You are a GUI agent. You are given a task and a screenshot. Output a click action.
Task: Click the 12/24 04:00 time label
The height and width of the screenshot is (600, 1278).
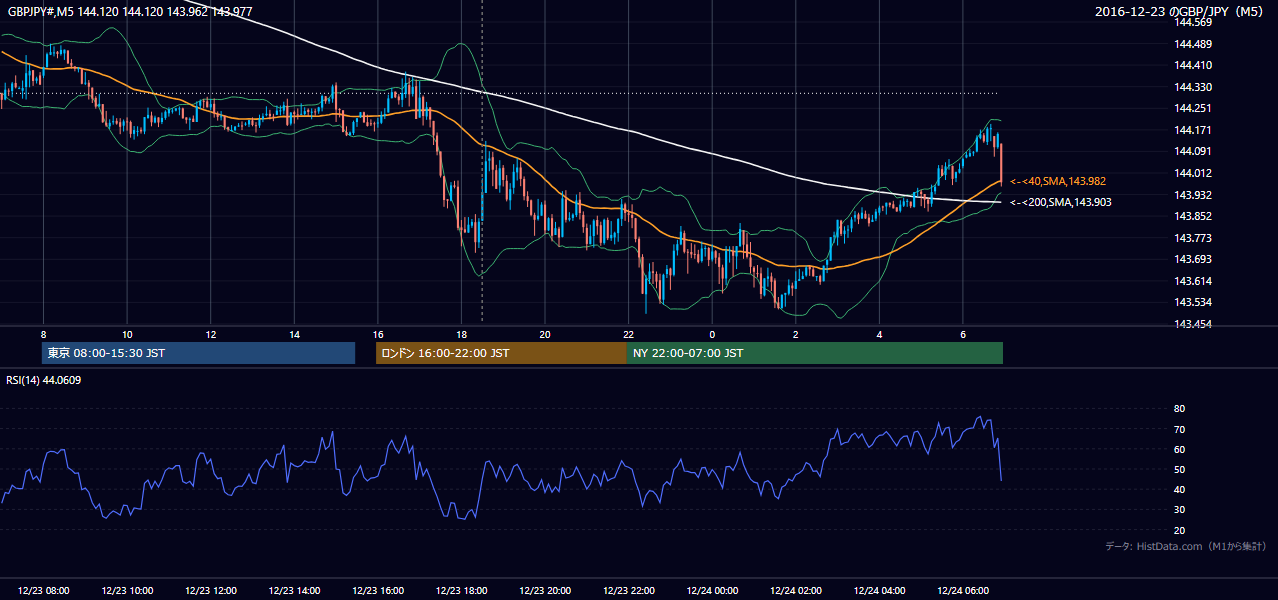click(x=879, y=591)
